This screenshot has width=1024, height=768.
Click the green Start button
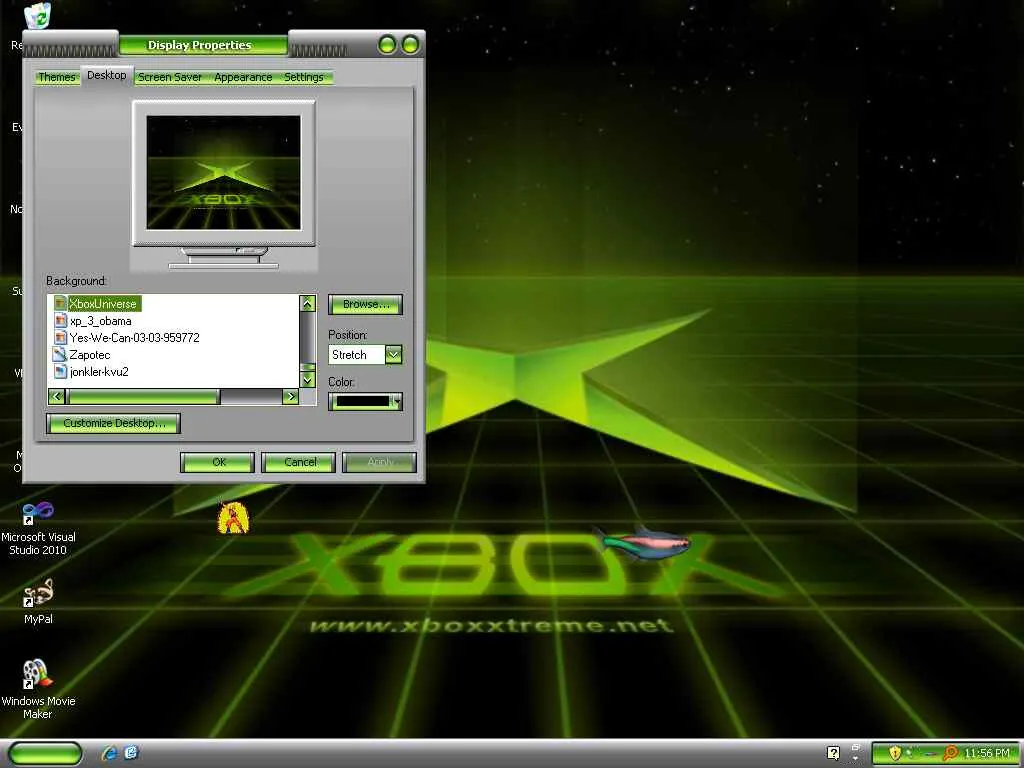click(46, 754)
